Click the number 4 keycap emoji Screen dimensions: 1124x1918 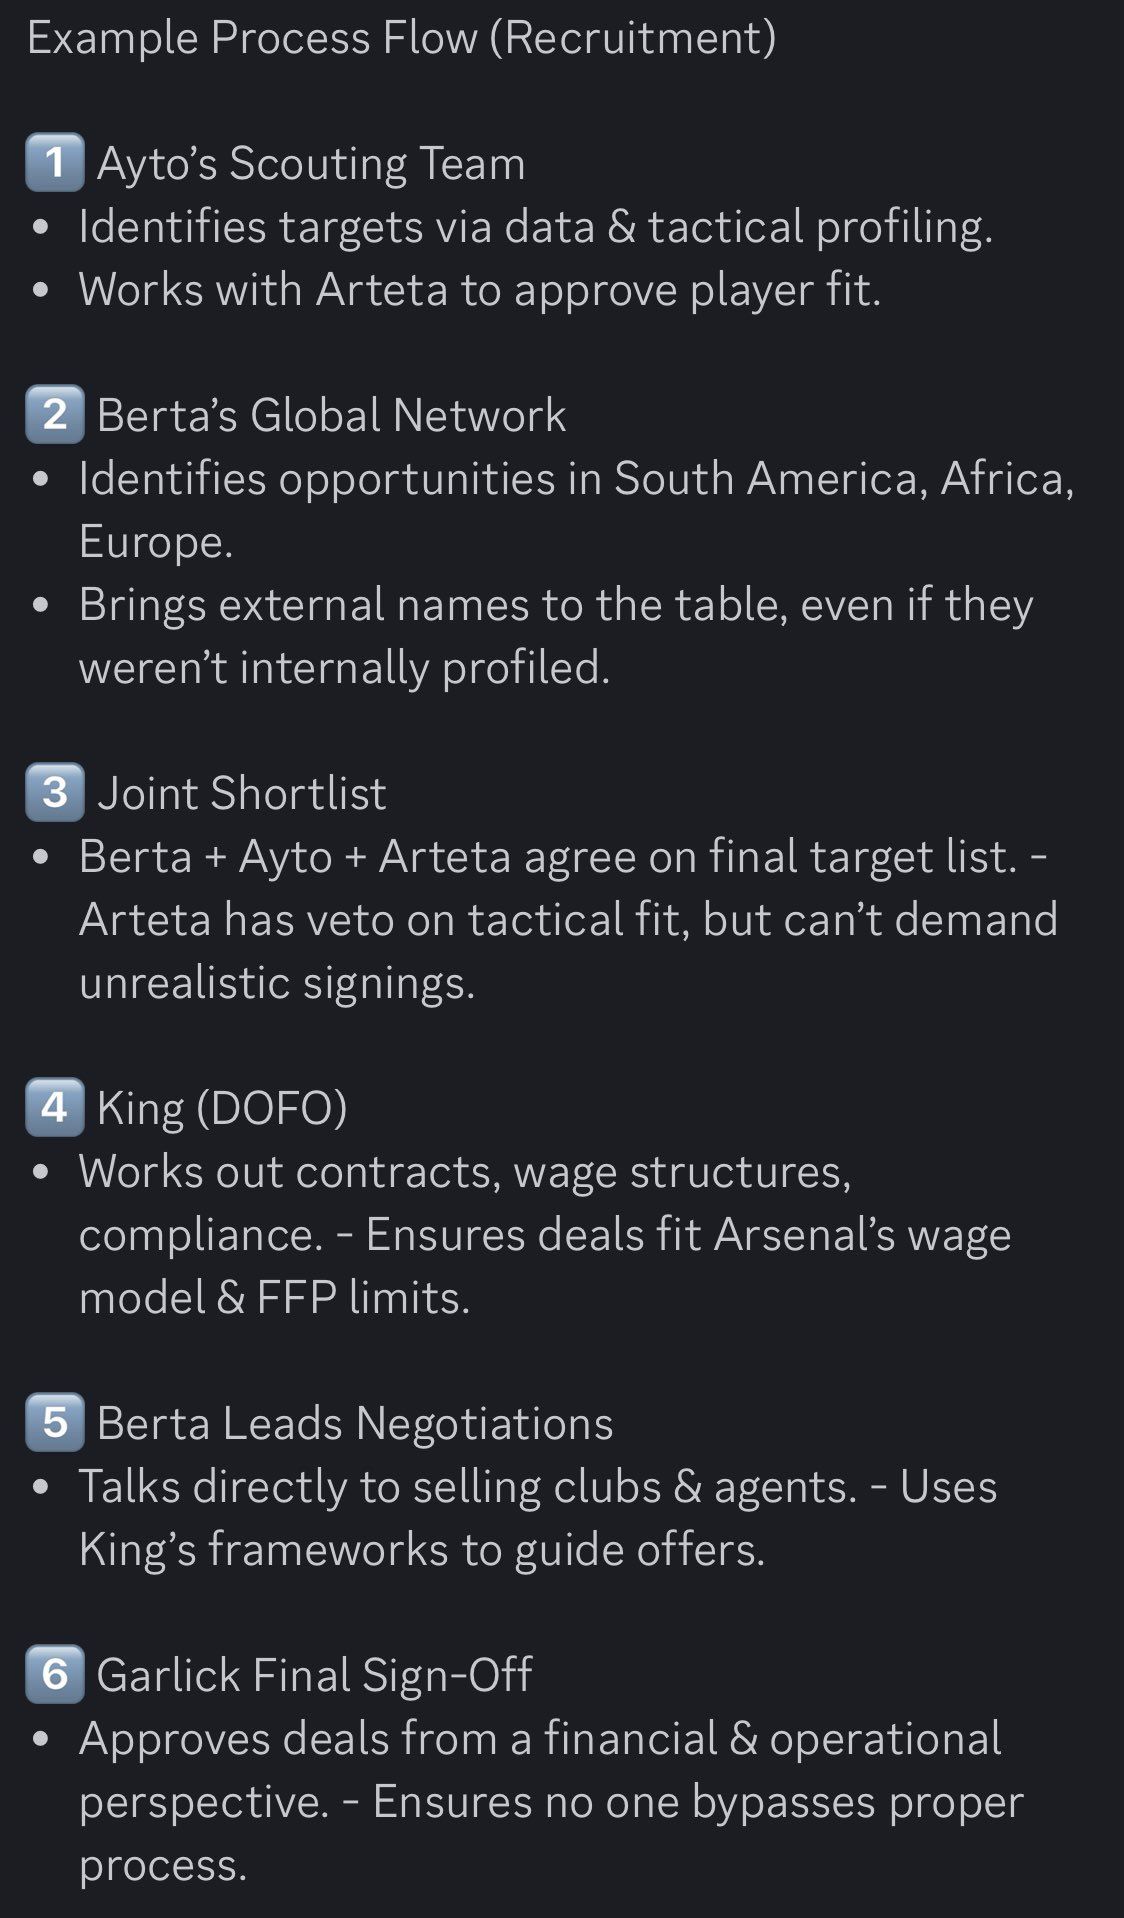point(55,1107)
